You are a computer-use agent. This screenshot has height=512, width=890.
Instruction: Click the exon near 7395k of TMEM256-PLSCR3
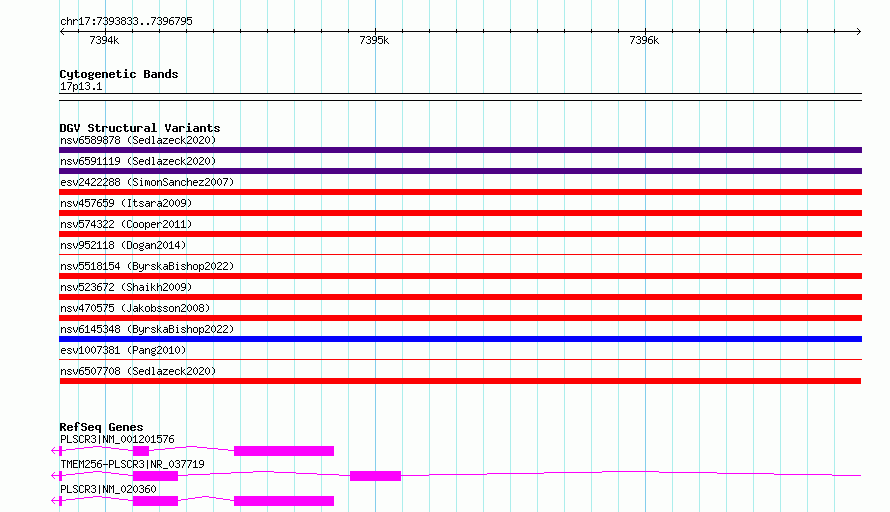pos(375,476)
